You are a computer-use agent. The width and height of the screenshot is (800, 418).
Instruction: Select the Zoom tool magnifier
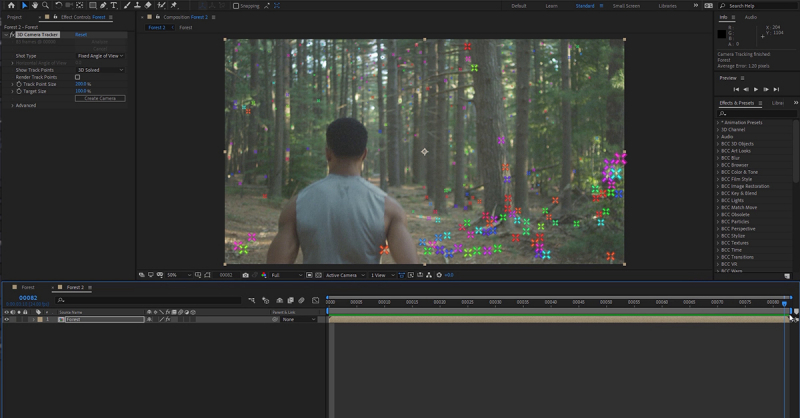[x=46, y=5]
